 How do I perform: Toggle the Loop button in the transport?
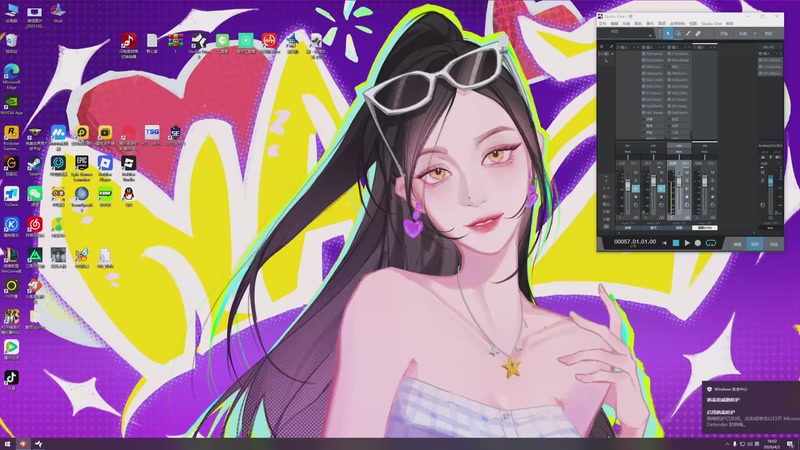711,243
